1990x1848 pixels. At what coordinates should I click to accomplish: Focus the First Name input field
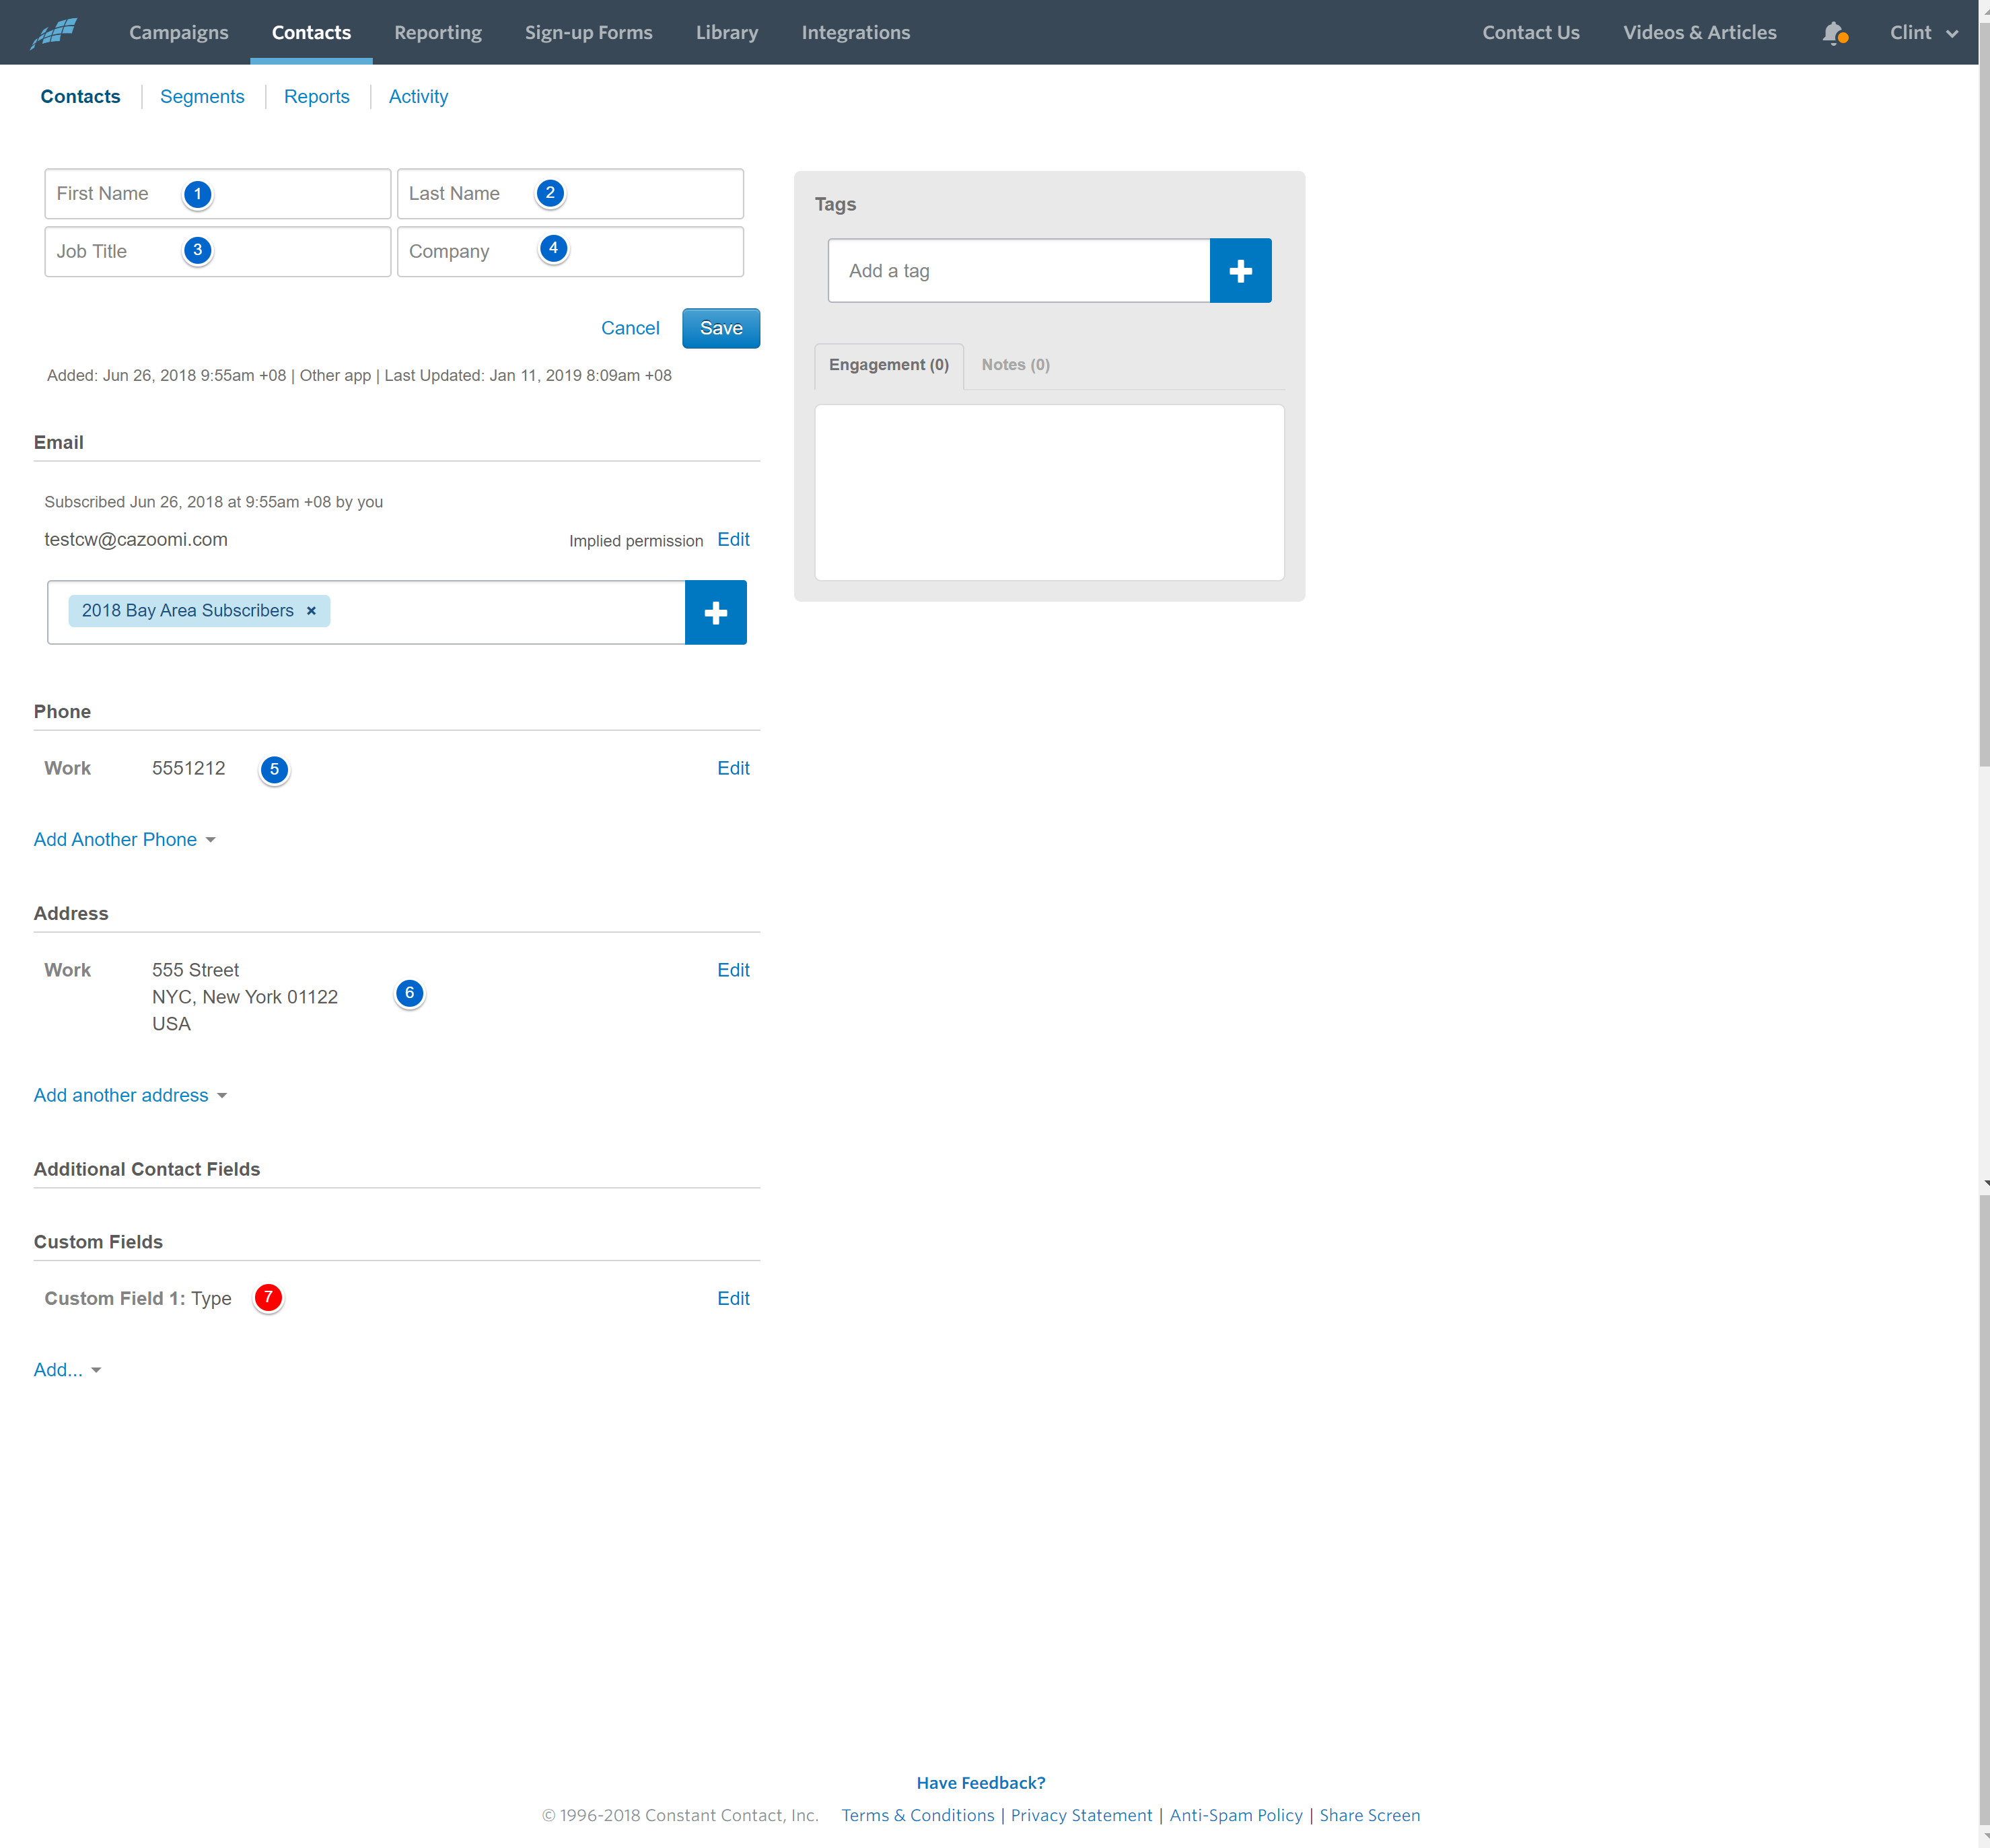coord(218,194)
